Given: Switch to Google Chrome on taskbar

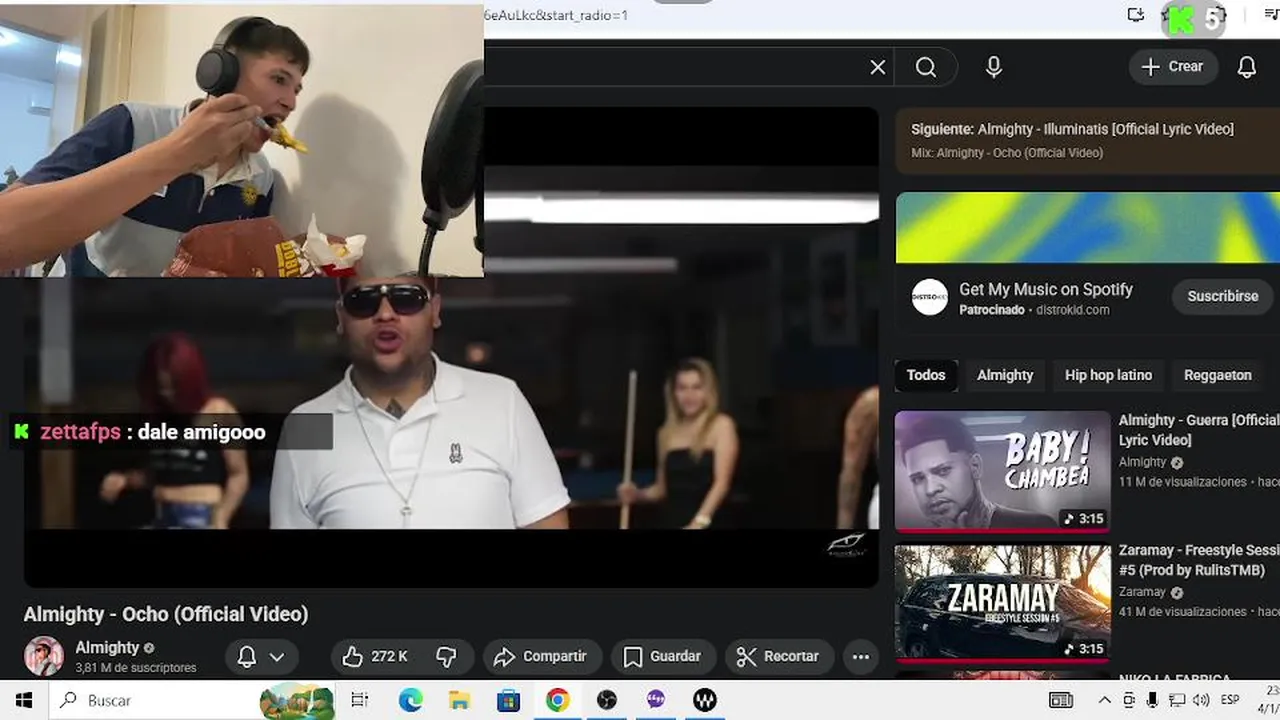Looking at the screenshot, I should click(557, 701).
